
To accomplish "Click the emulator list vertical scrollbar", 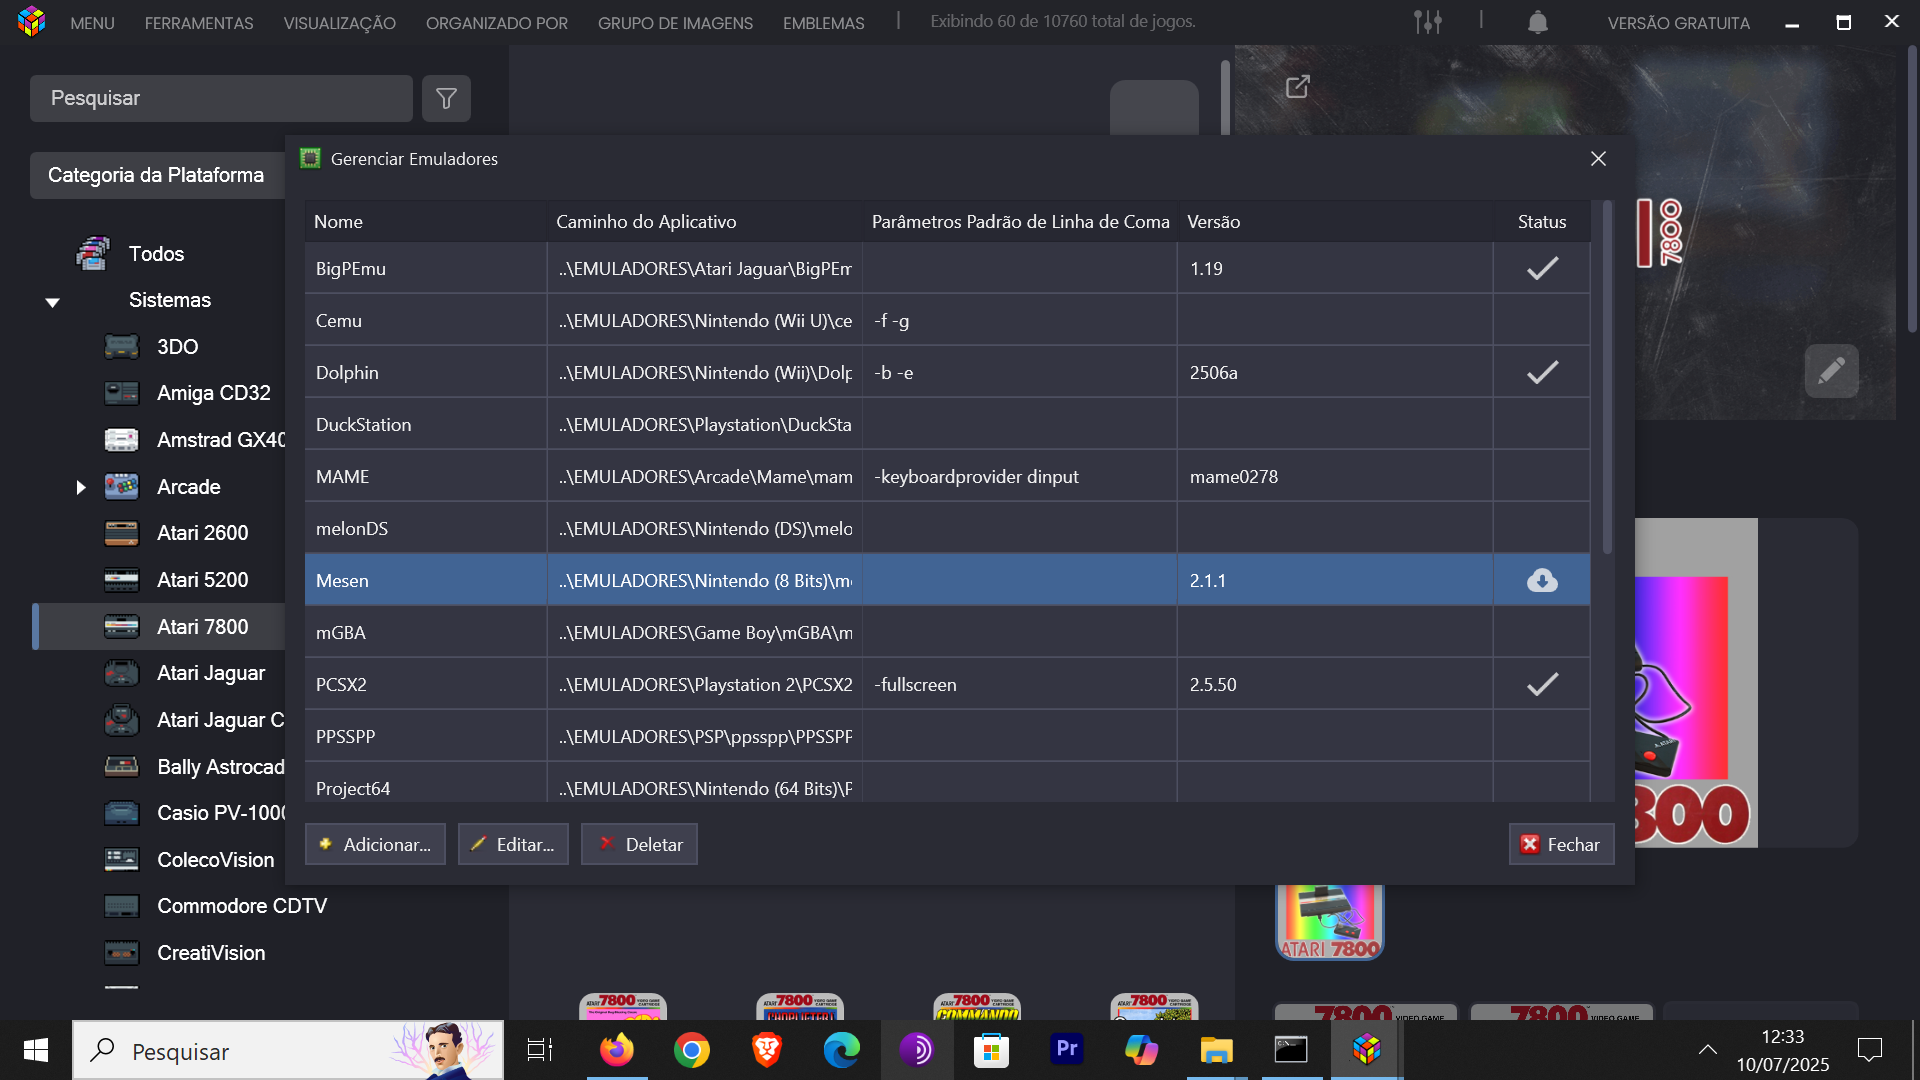I will pos(1607,377).
